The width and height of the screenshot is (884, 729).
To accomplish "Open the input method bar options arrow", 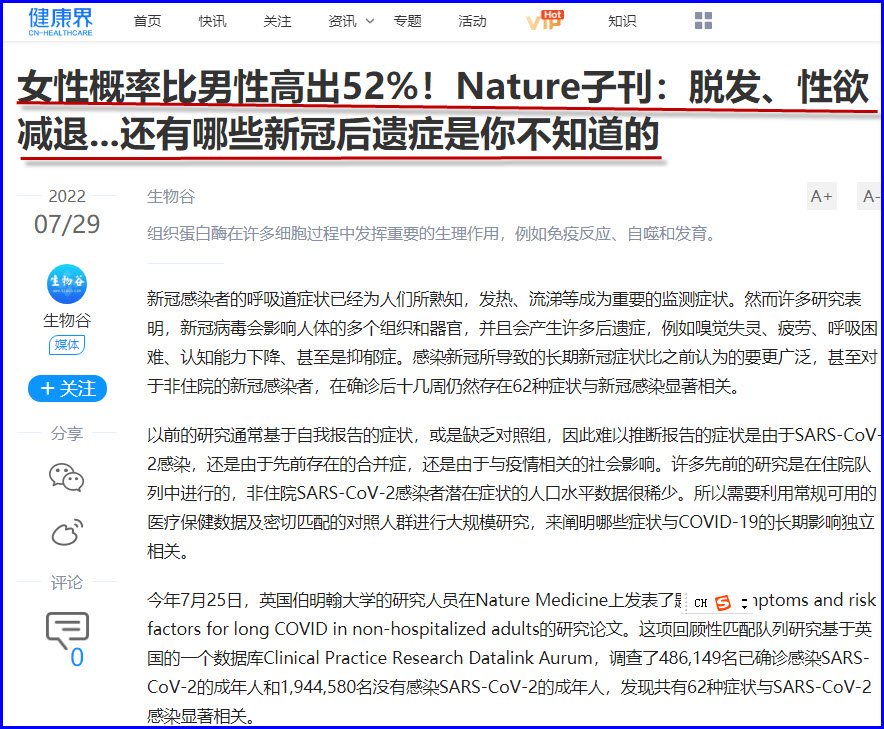I will pos(744,603).
